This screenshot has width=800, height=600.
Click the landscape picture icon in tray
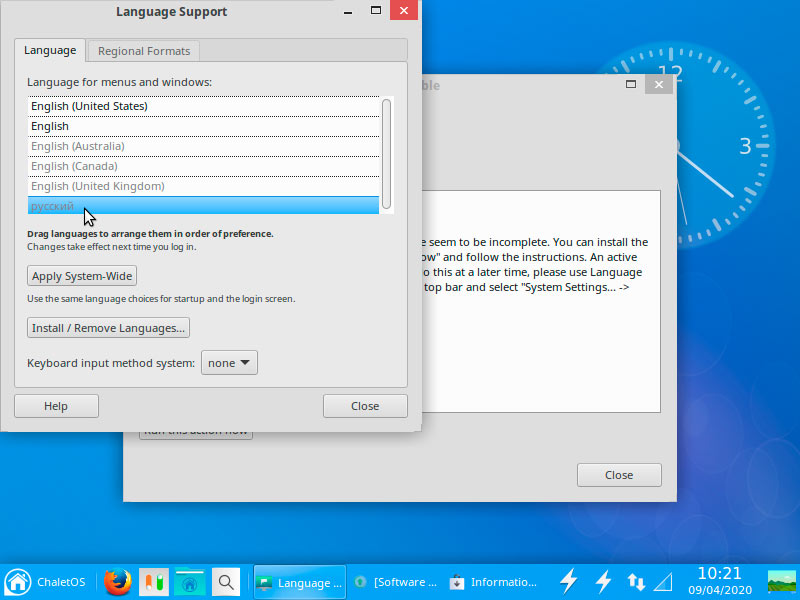point(782,582)
